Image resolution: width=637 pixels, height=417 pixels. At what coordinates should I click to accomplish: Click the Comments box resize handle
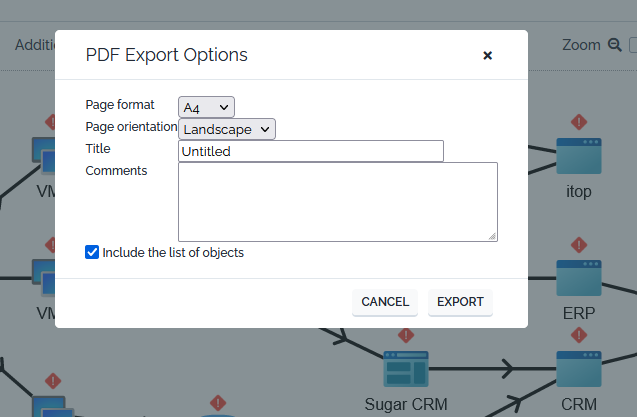tap(493, 236)
